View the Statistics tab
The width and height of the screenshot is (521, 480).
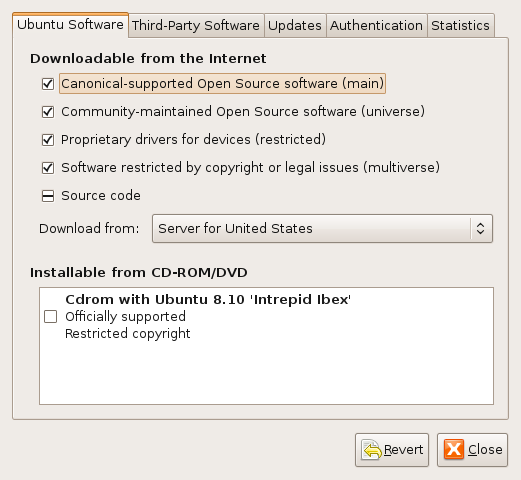point(461,26)
